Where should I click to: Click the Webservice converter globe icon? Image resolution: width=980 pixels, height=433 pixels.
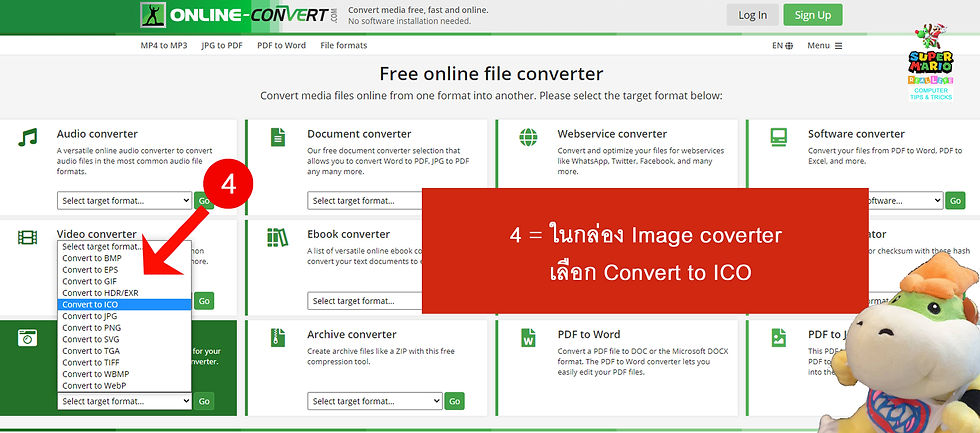(528, 137)
